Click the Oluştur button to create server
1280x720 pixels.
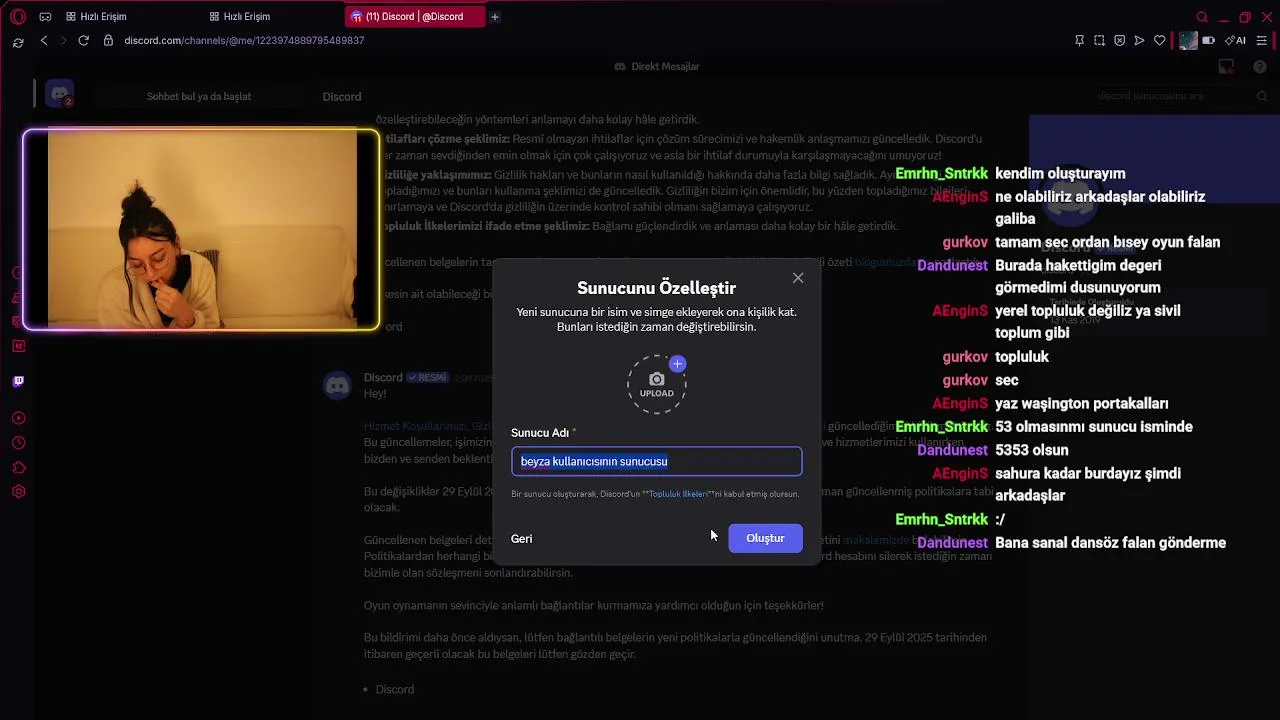coord(765,538)
